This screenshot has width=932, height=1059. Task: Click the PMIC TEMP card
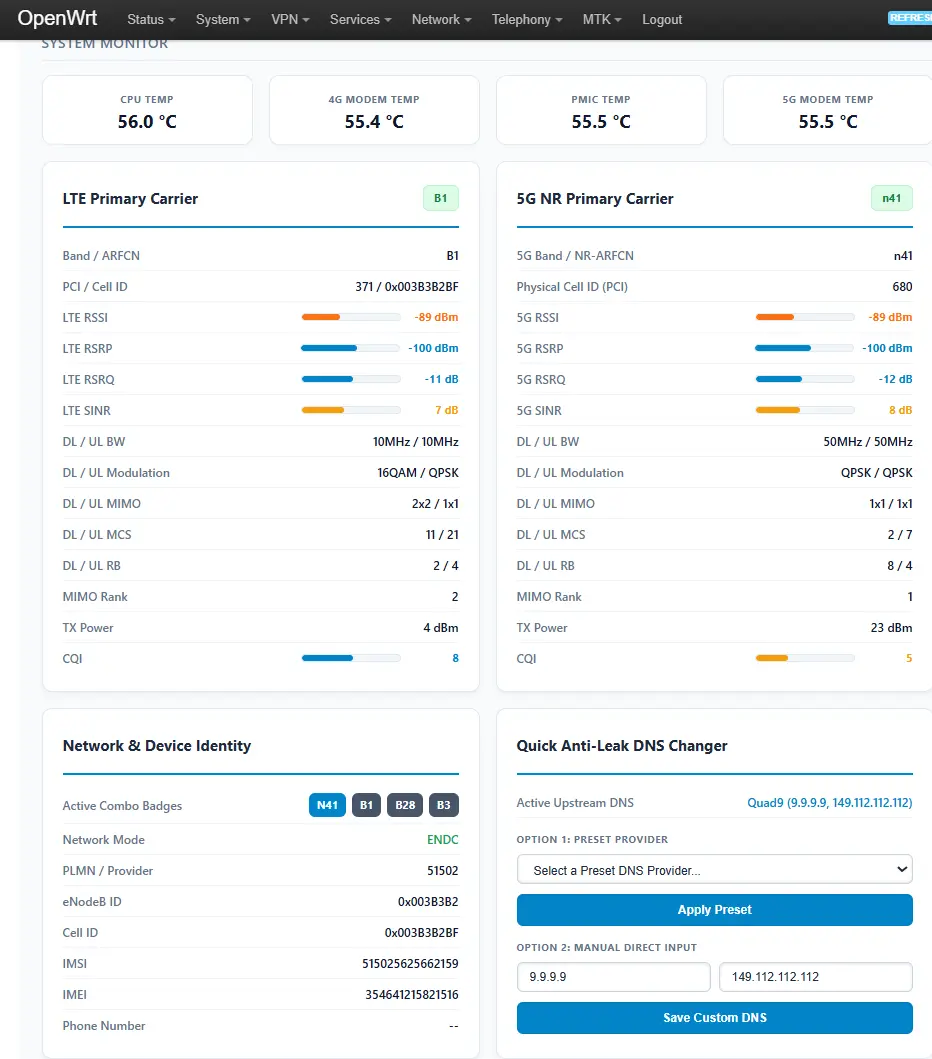coord(601,110)
